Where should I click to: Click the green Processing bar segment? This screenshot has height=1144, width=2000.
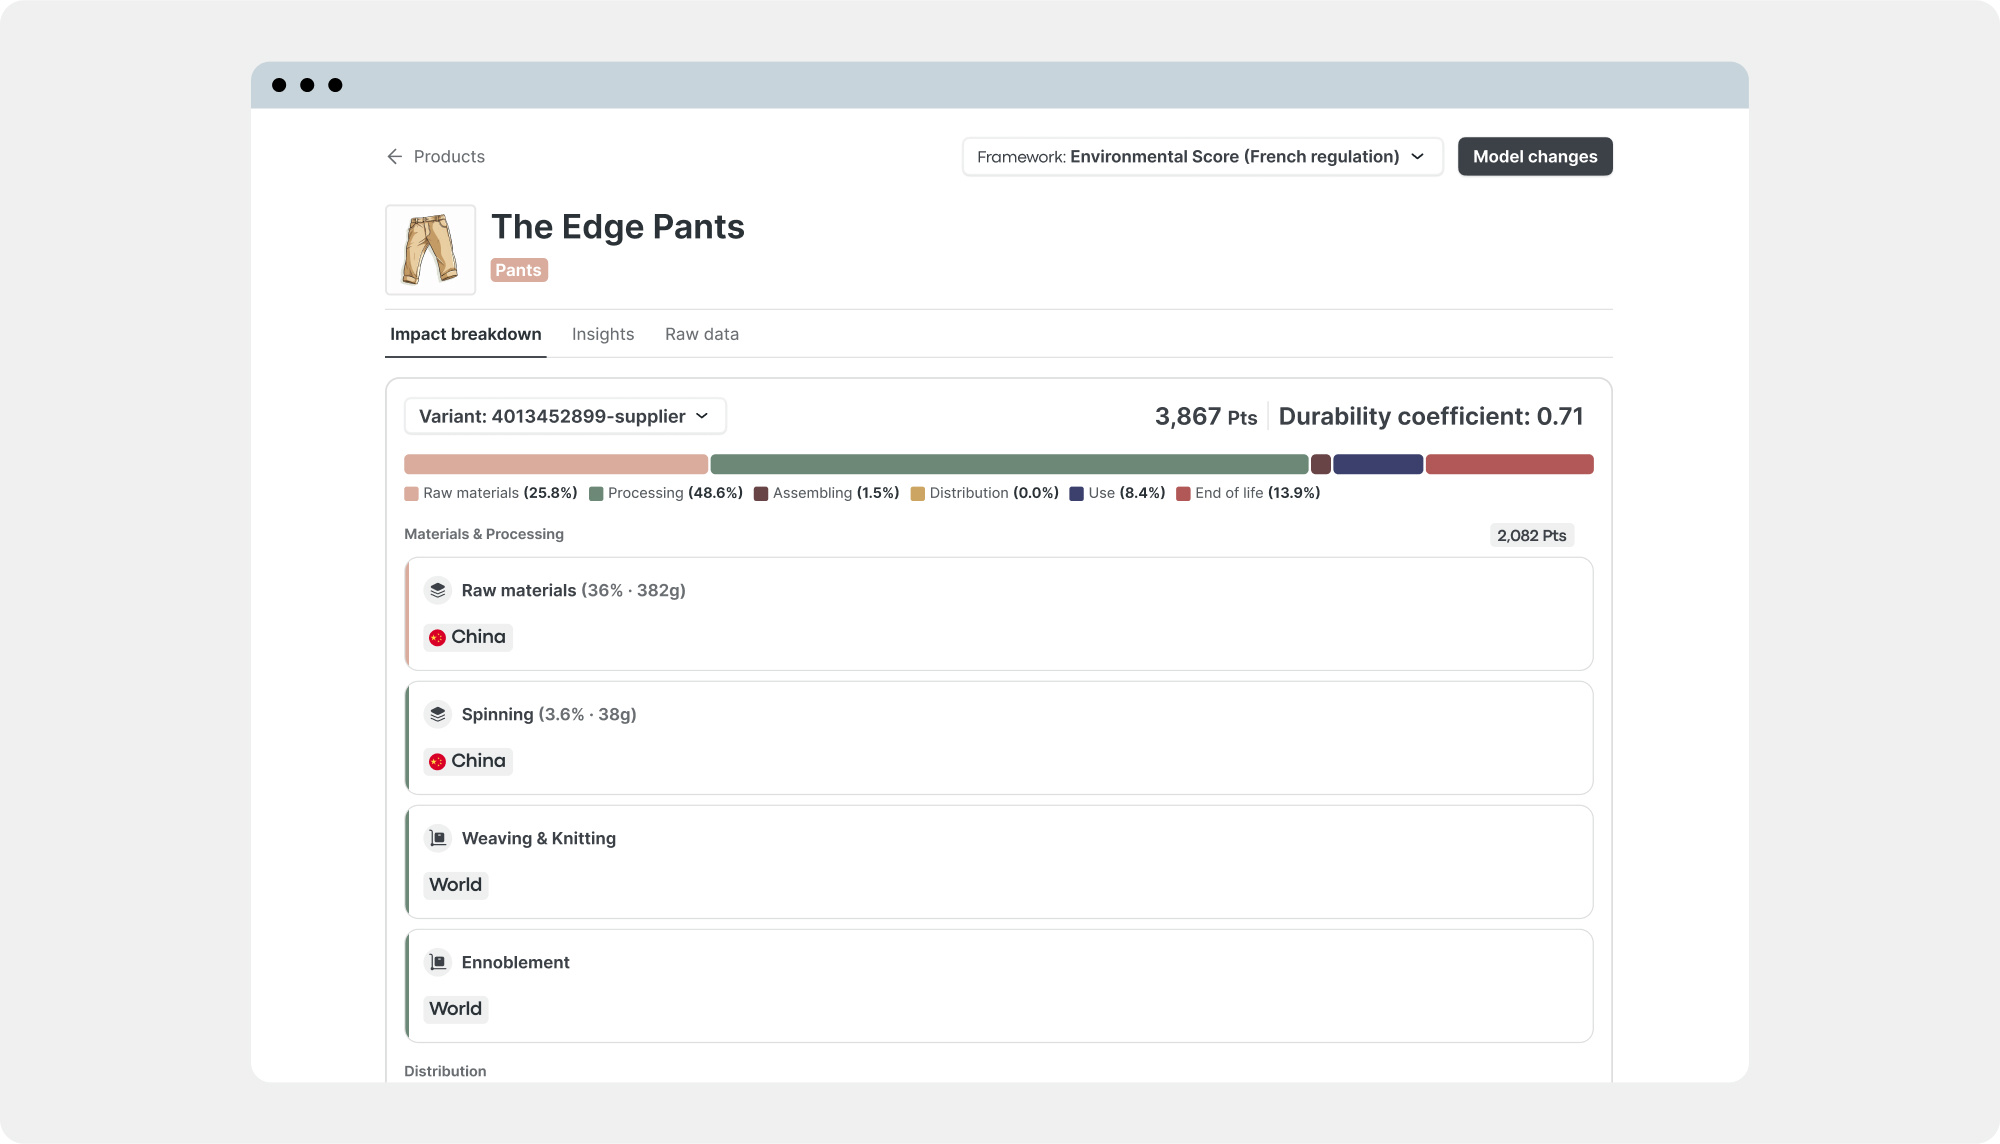(x=1008, y=464)
